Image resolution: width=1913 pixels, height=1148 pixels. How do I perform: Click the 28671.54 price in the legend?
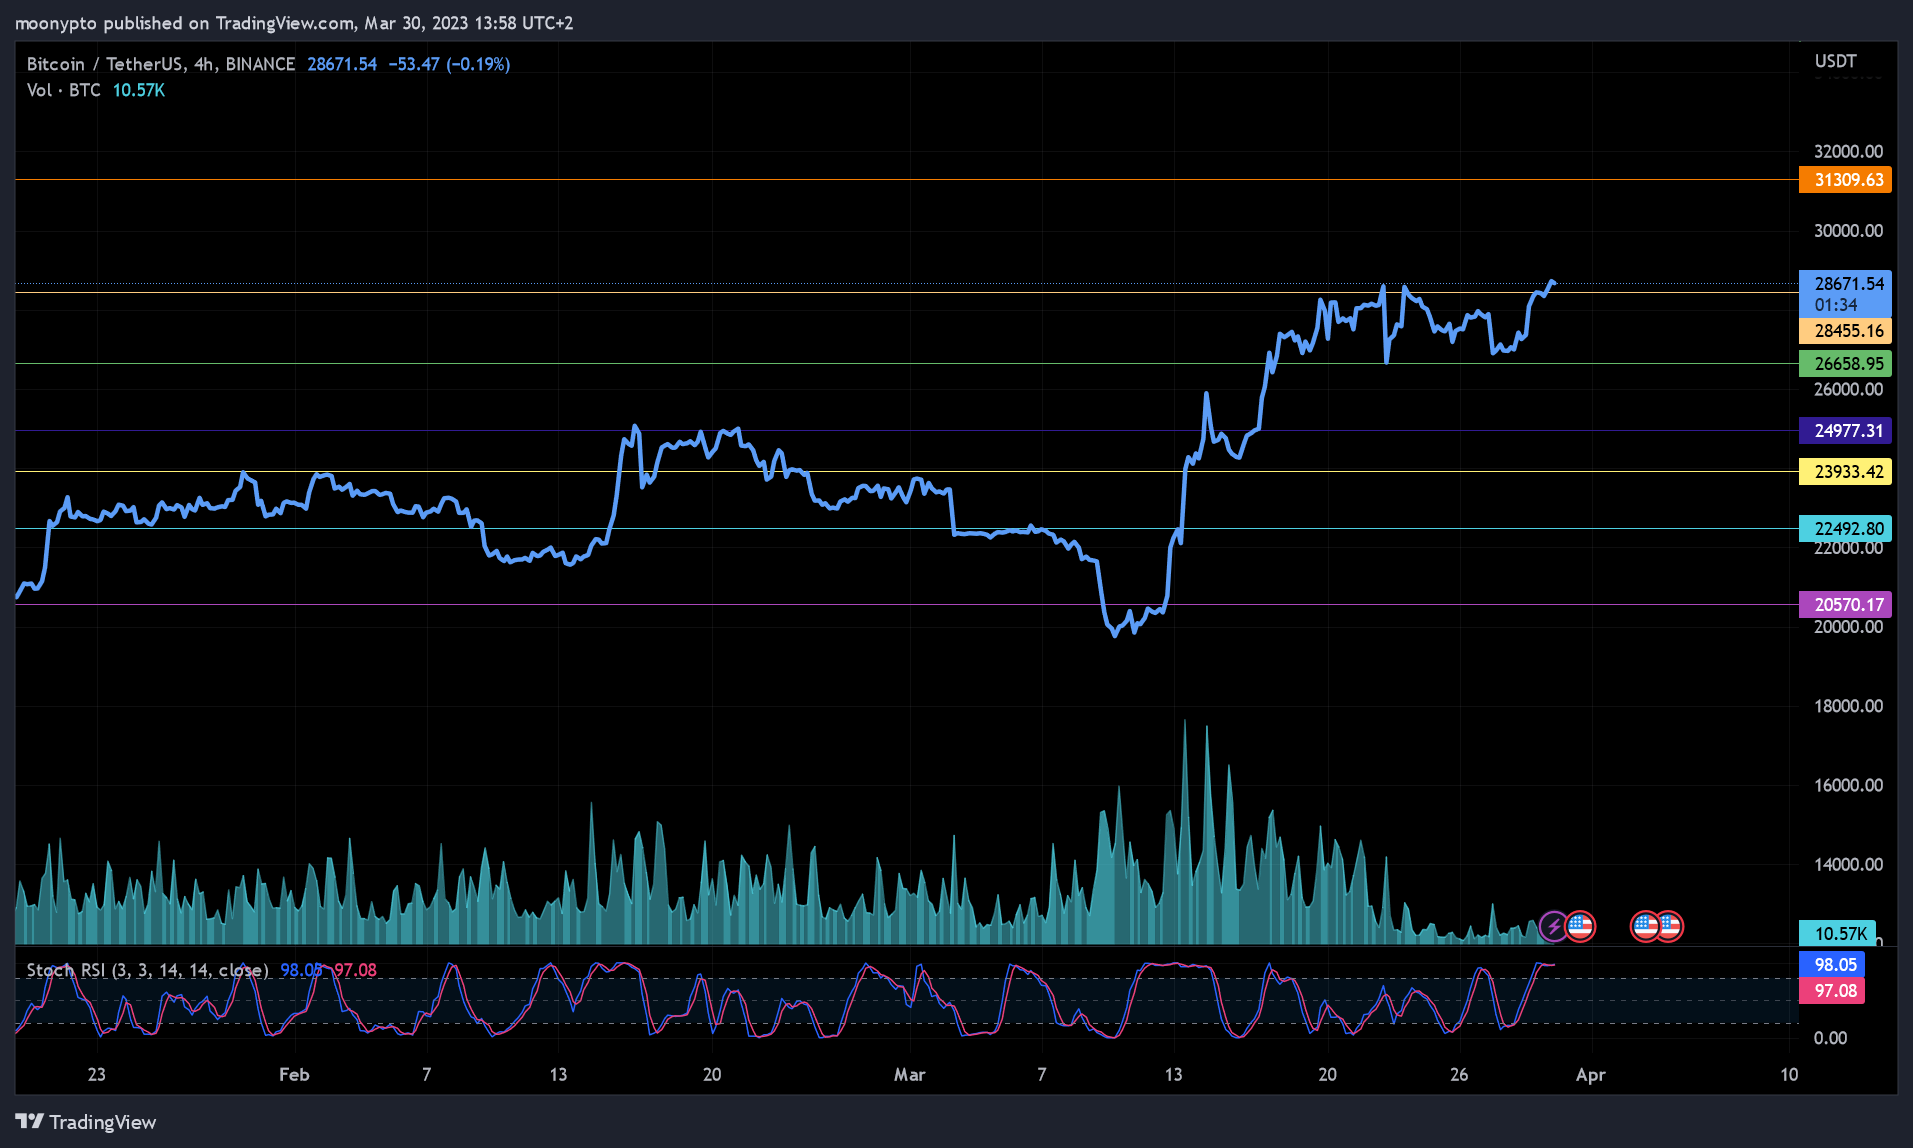pyautogui.click(x=342, y=64)
